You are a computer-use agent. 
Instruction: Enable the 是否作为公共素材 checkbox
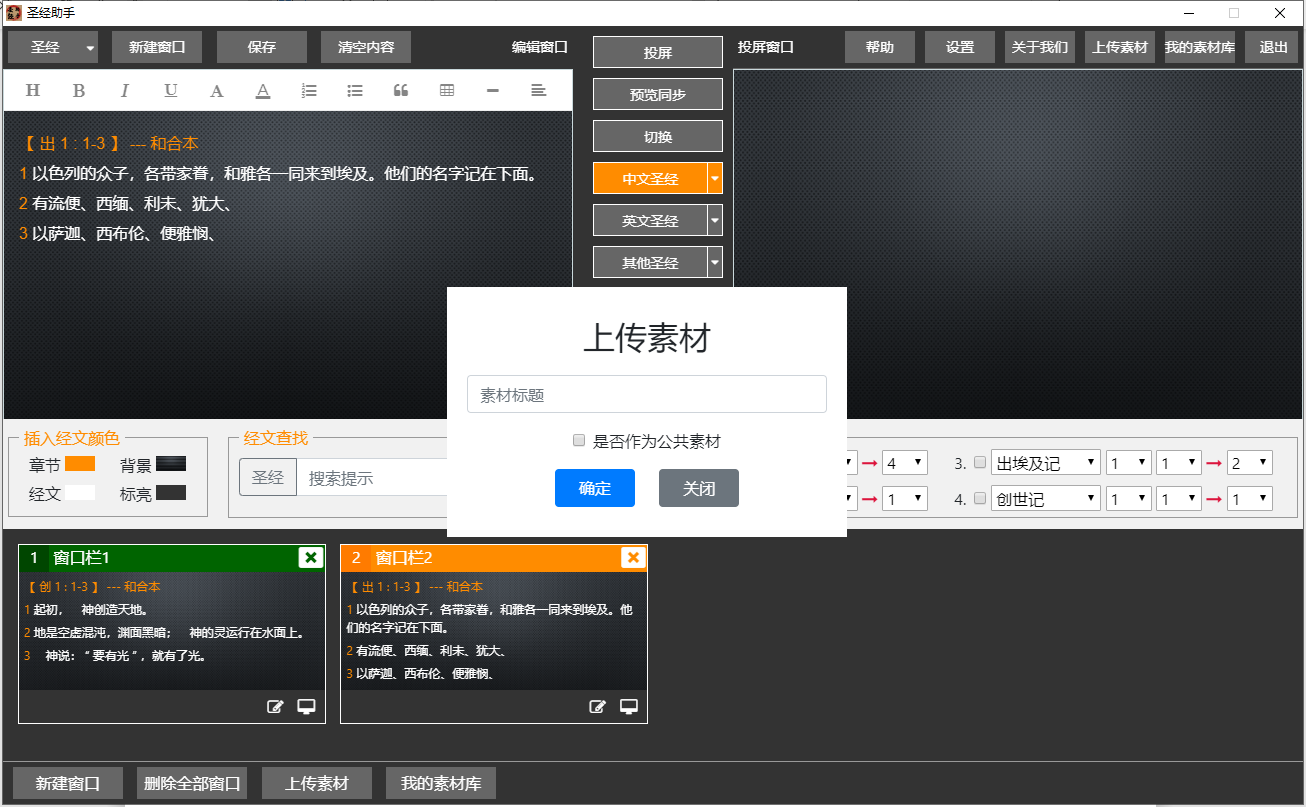tap(579, 441)
